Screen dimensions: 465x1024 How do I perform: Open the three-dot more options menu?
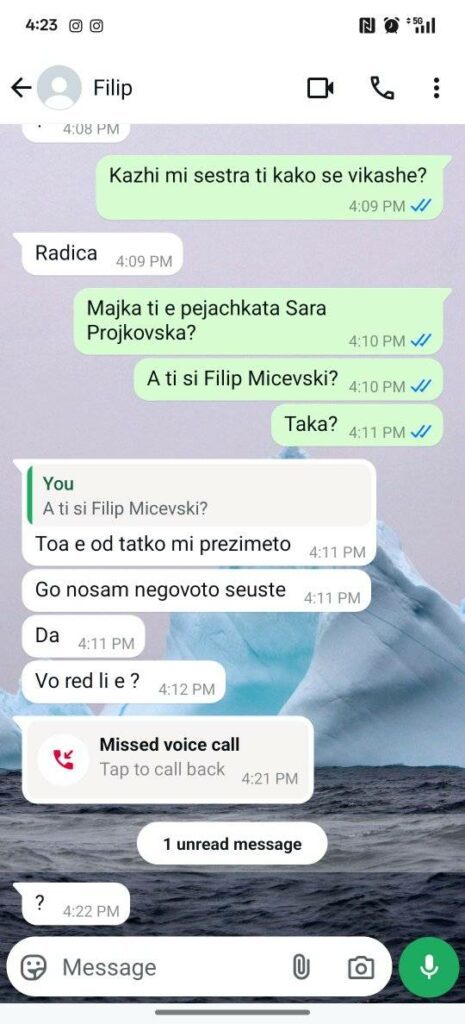[436, 88]
